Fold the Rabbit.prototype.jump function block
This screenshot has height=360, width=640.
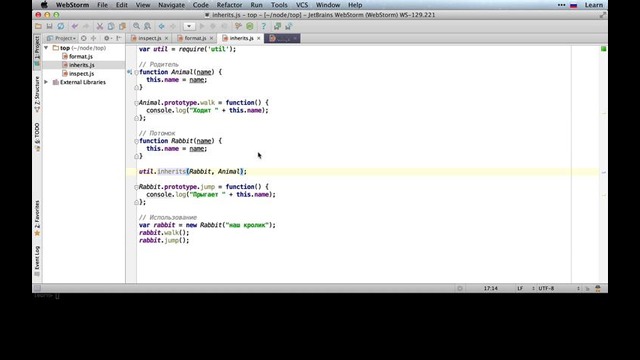tap(136, 187)
